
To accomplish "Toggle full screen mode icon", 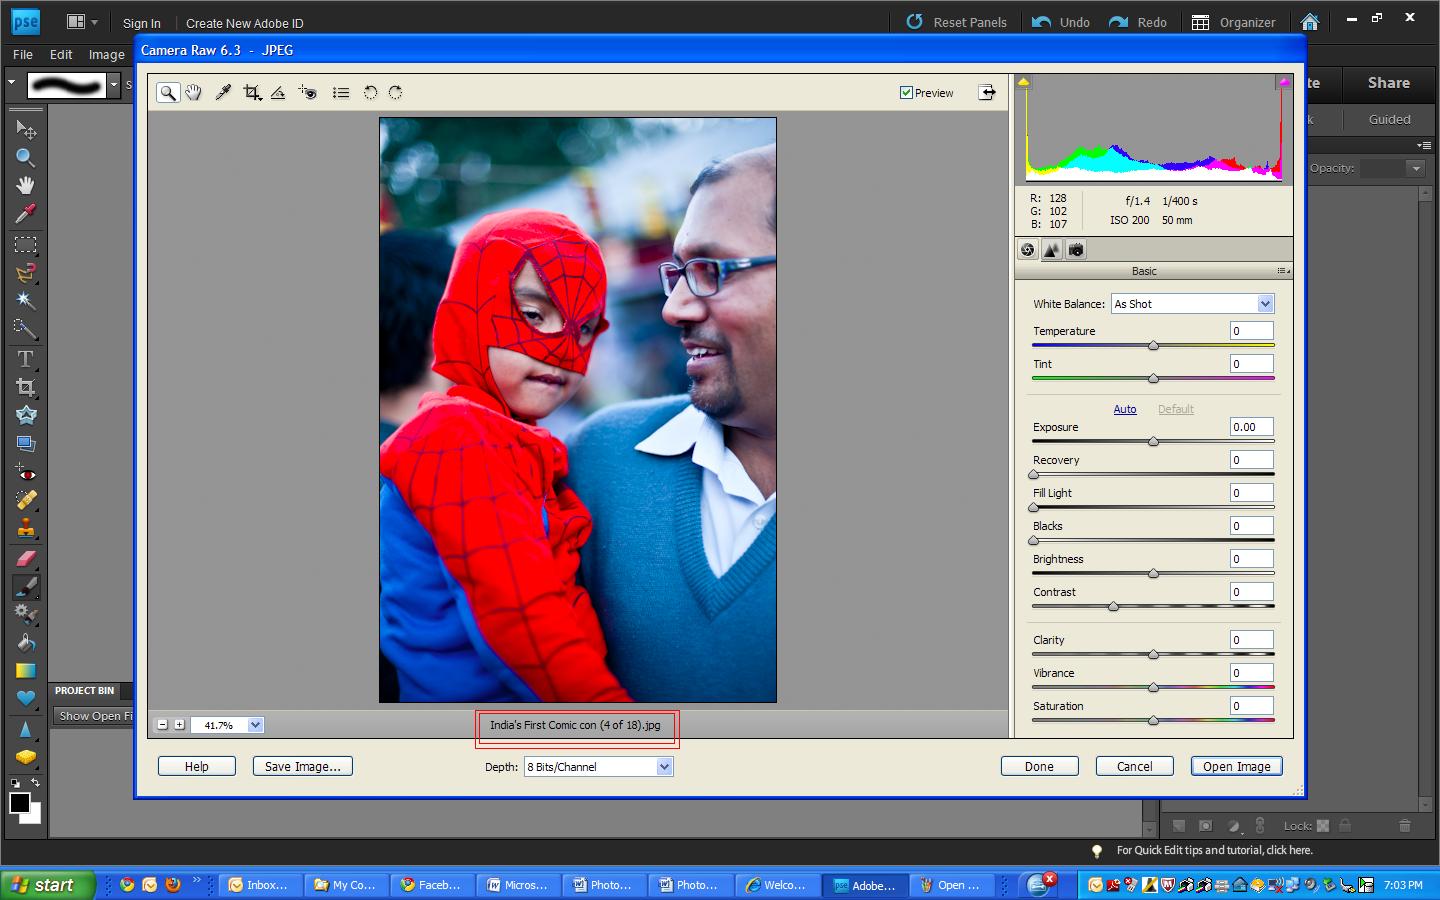I will coord(987,92).
